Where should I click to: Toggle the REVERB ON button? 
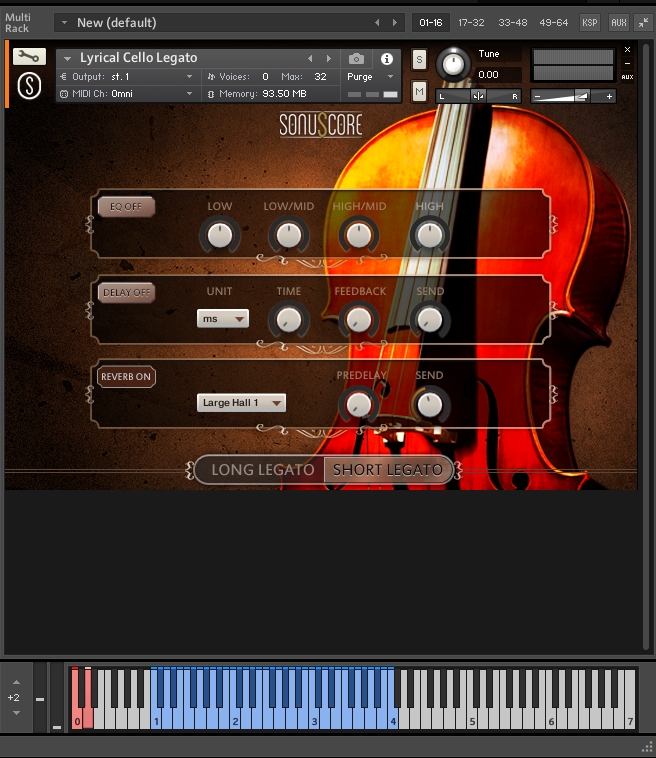(x=126, y=377)
